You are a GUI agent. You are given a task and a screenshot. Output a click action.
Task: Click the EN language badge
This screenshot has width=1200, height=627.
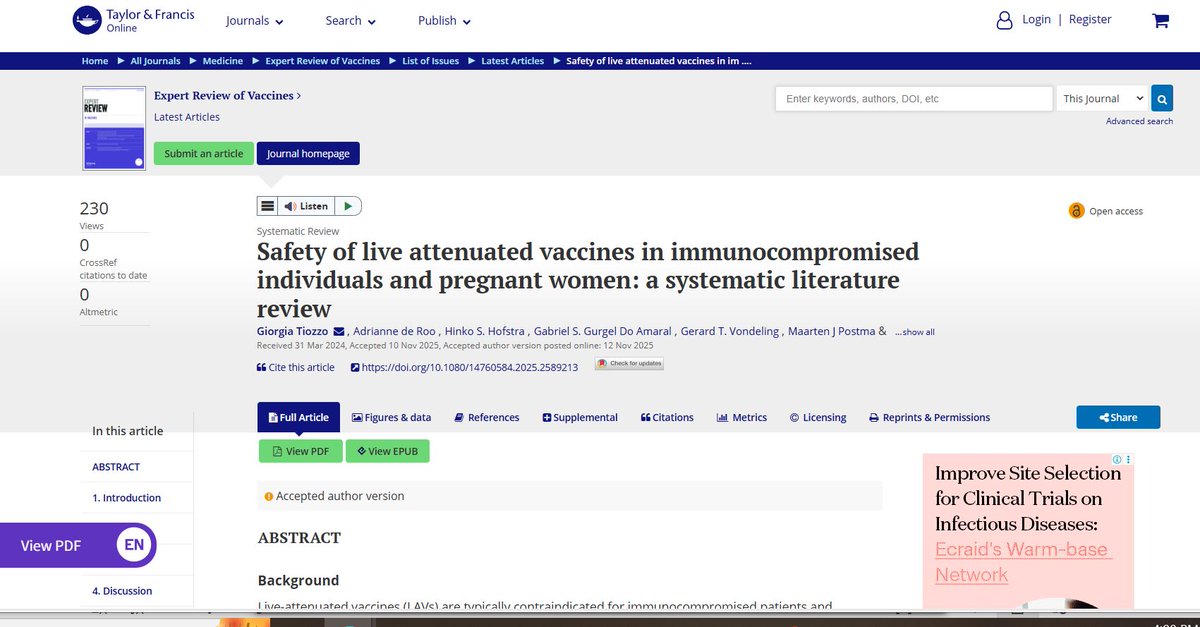click(x=133, y=545)
